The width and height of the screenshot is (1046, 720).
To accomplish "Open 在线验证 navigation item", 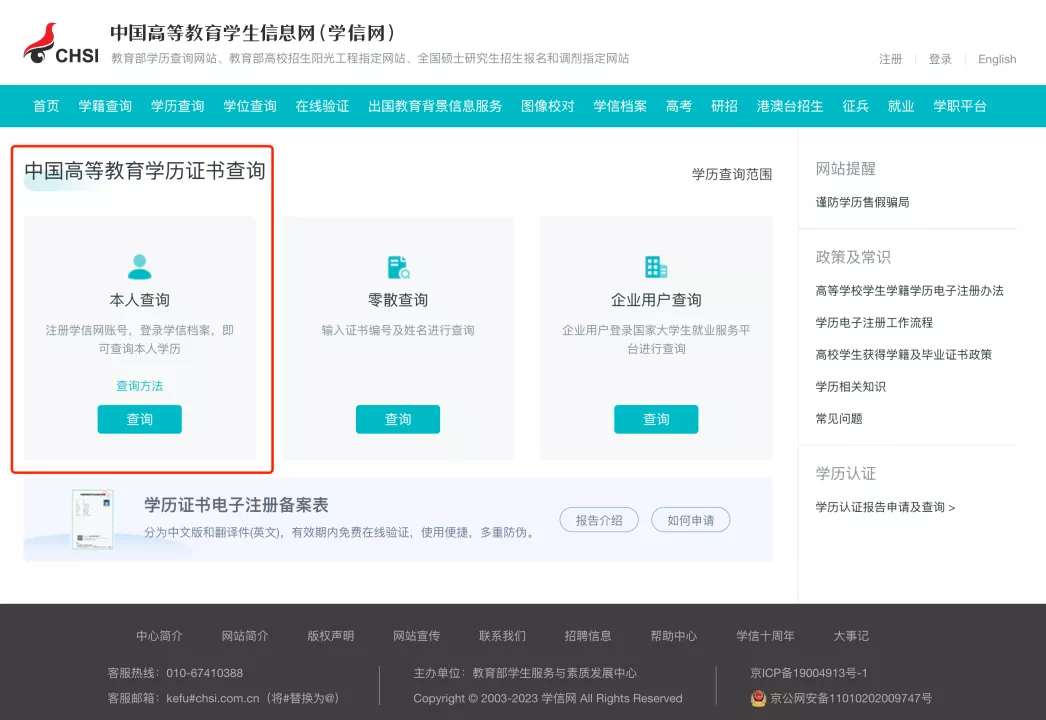I will click(x=322, y=106).
